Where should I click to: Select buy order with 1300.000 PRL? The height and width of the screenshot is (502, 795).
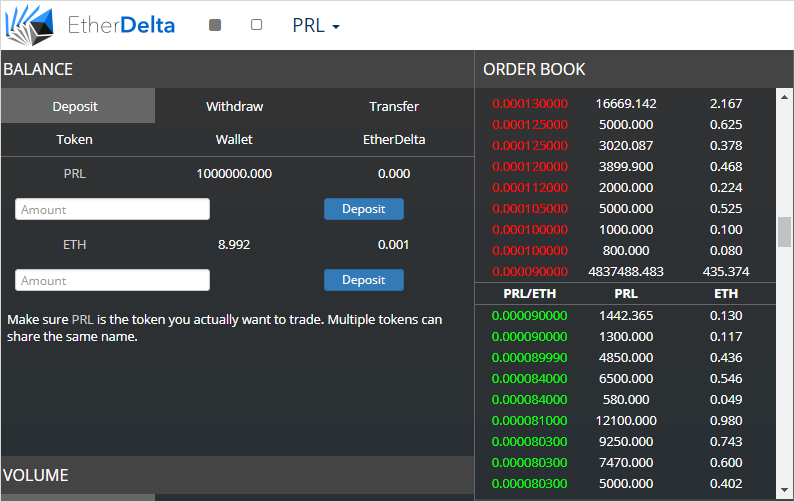(x=625, y=337)
